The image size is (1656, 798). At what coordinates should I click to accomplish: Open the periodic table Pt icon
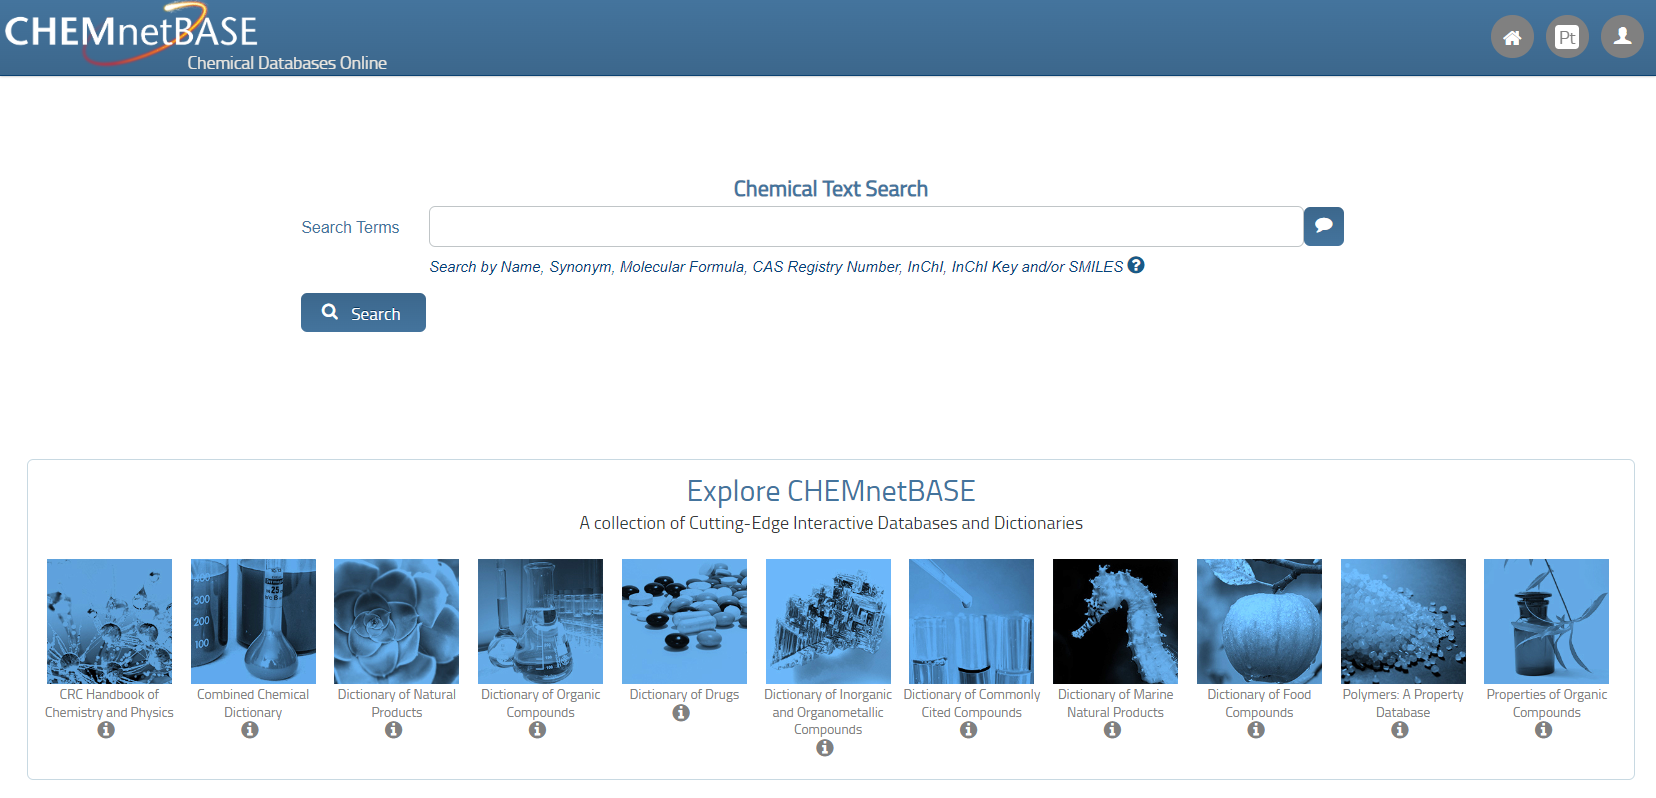1567,37
